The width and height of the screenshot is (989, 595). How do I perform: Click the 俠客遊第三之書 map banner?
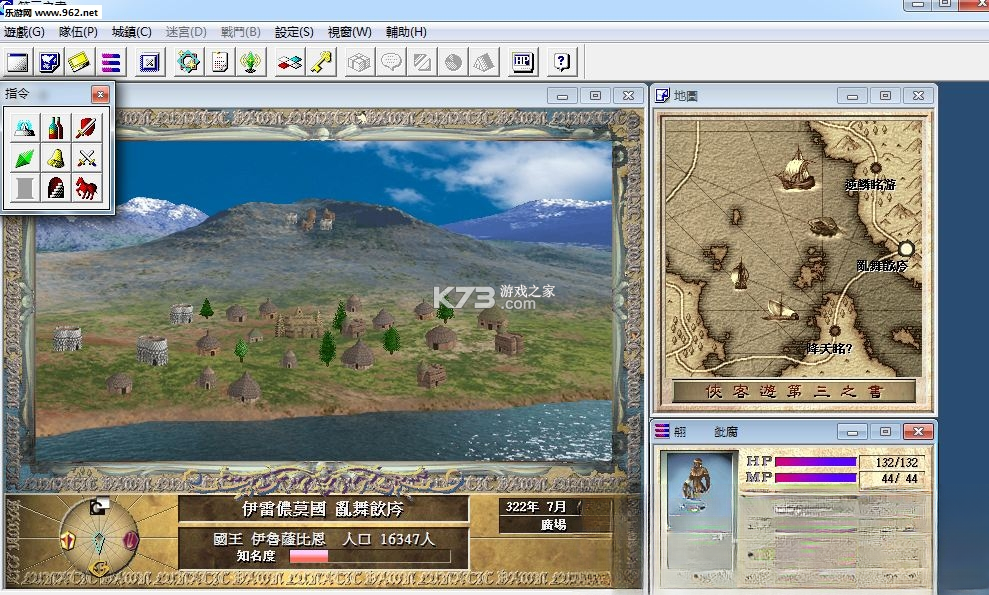click(793, 391)
